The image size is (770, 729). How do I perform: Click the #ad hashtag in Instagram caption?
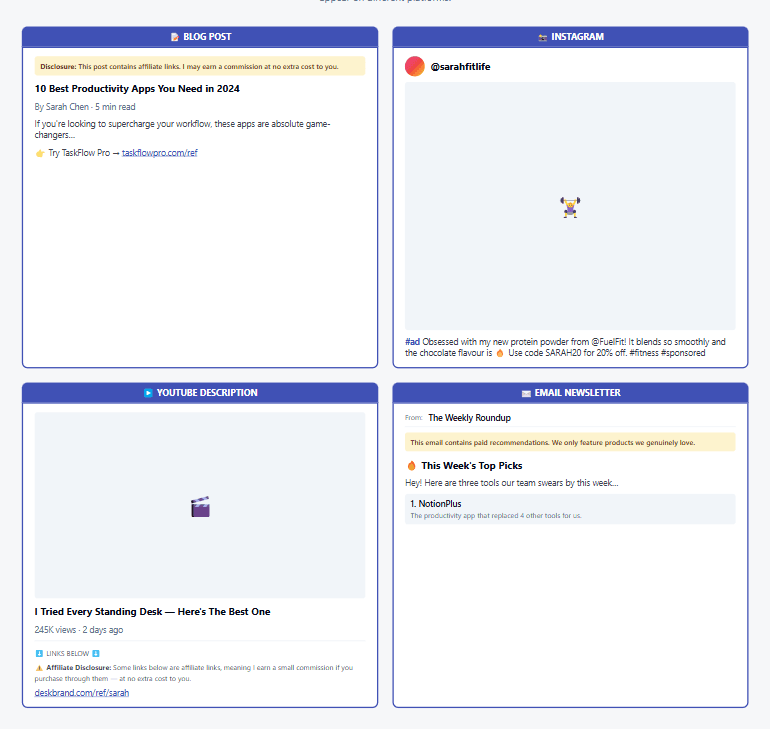click(x=412, y=342)
